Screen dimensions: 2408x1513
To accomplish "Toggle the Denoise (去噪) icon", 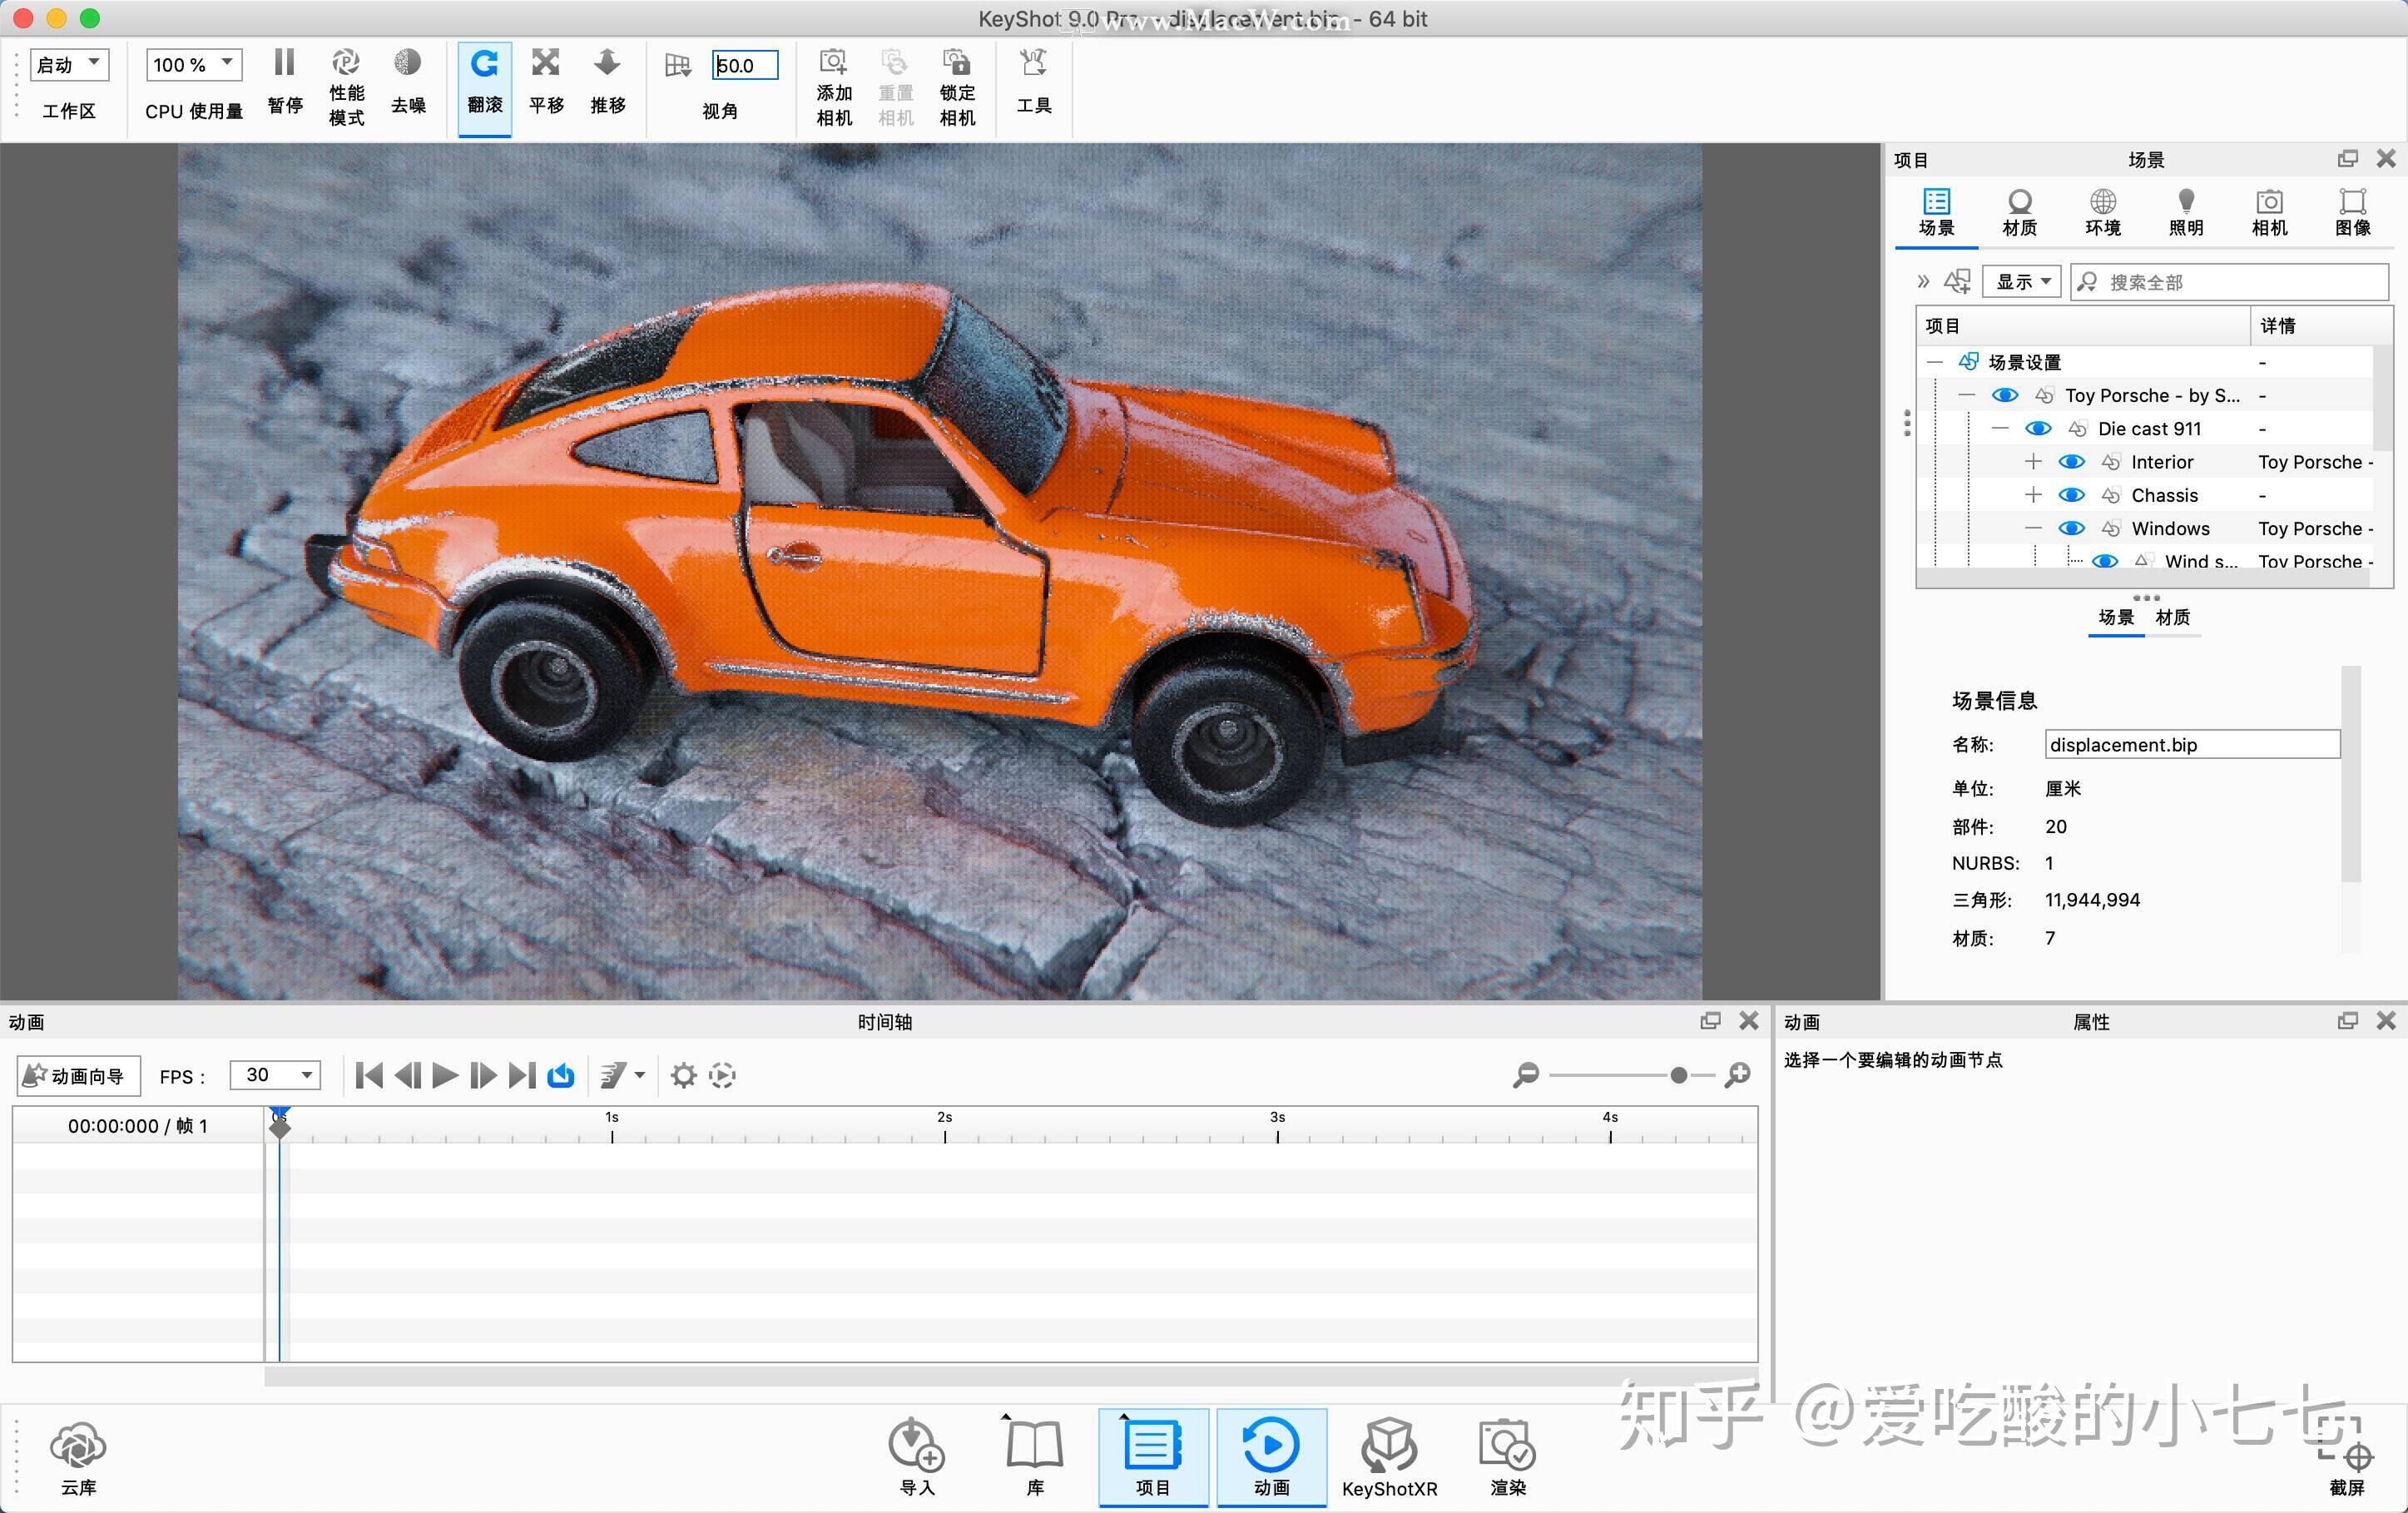I will pyautogui.click(x=407, y=63).
